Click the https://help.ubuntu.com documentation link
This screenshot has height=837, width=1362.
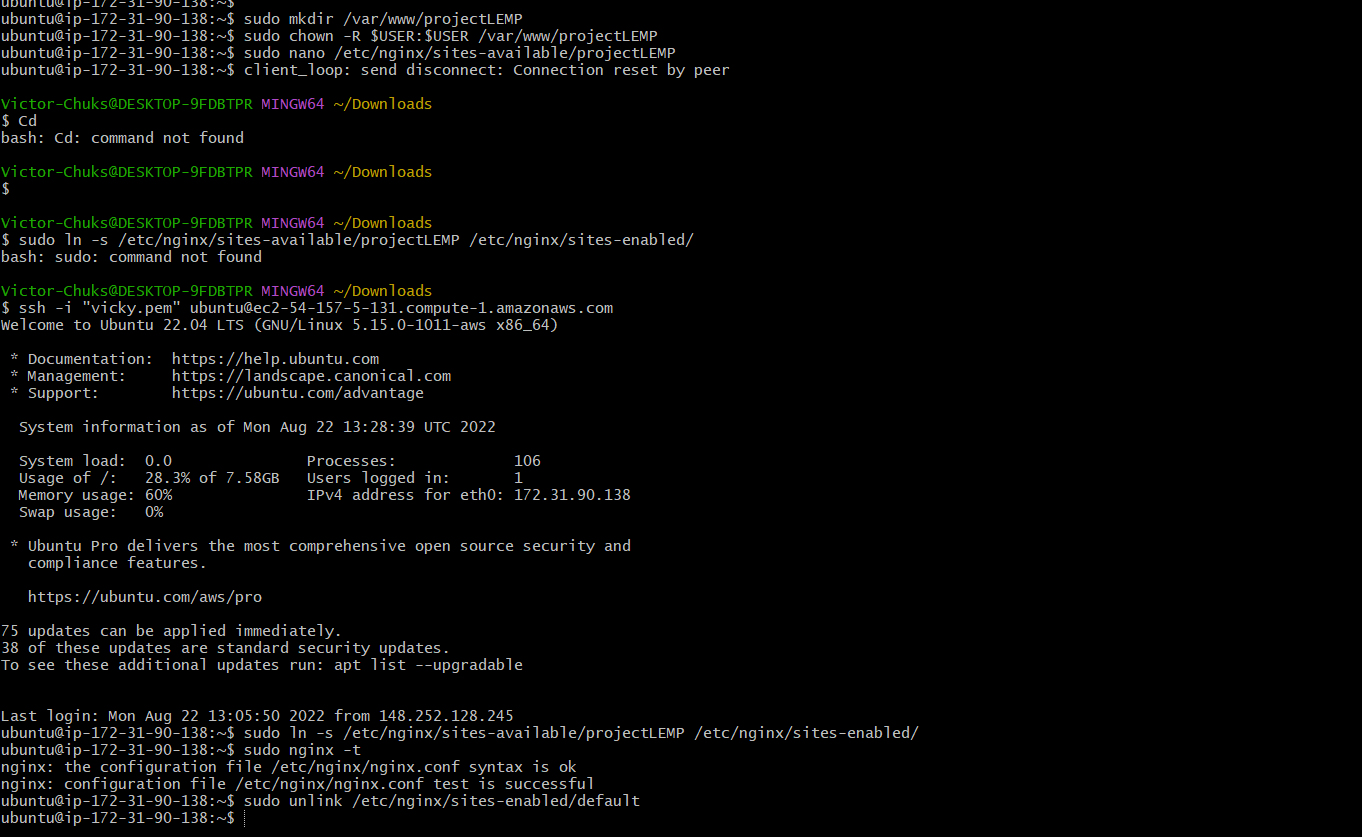(x=275, y=358)
